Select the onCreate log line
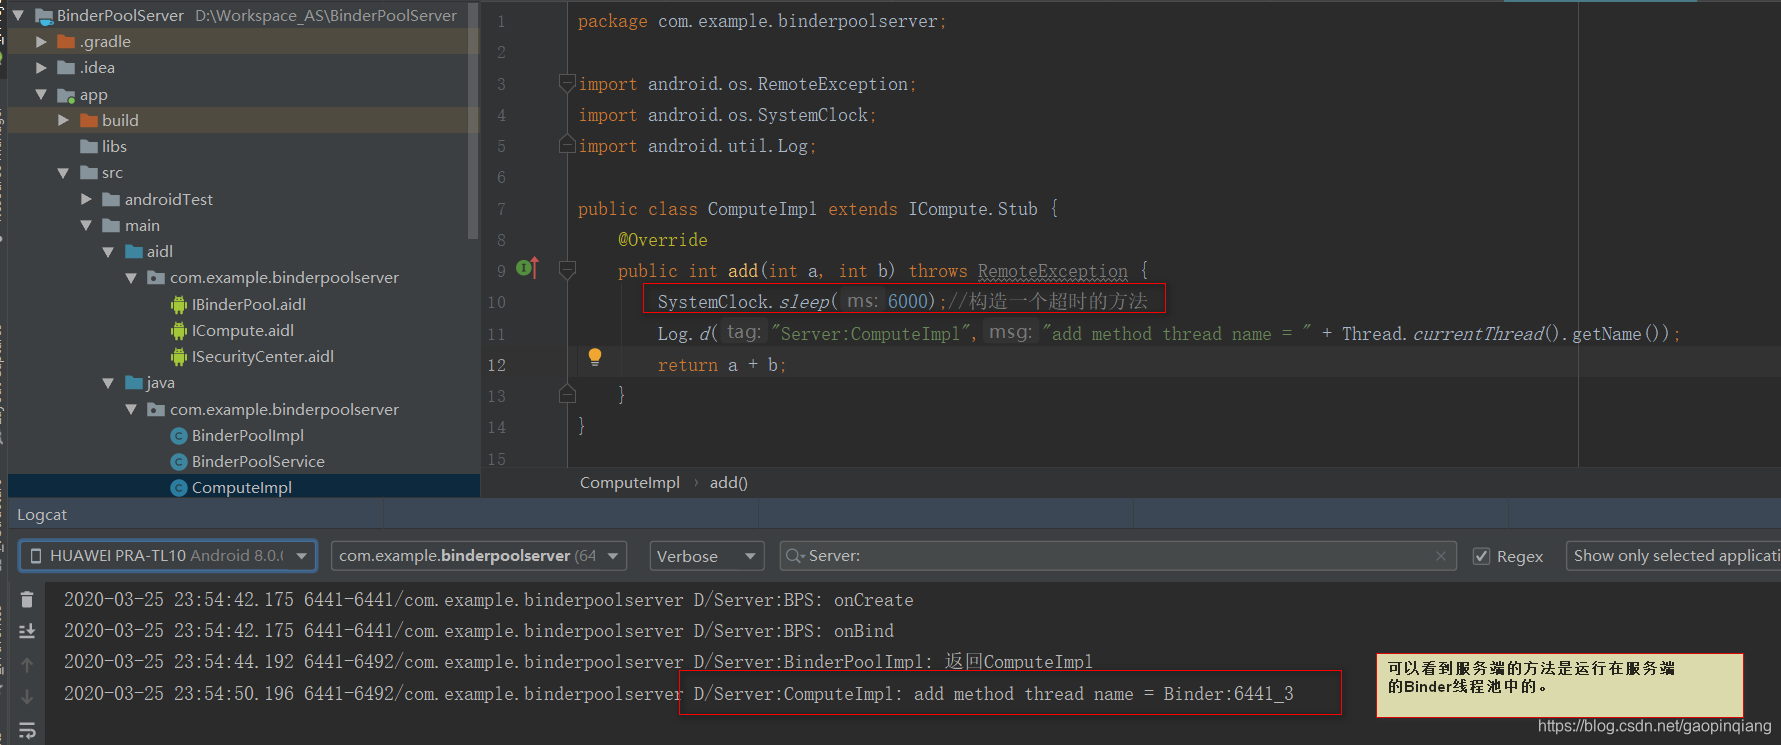1781x745 pixels. pos(489,600)
